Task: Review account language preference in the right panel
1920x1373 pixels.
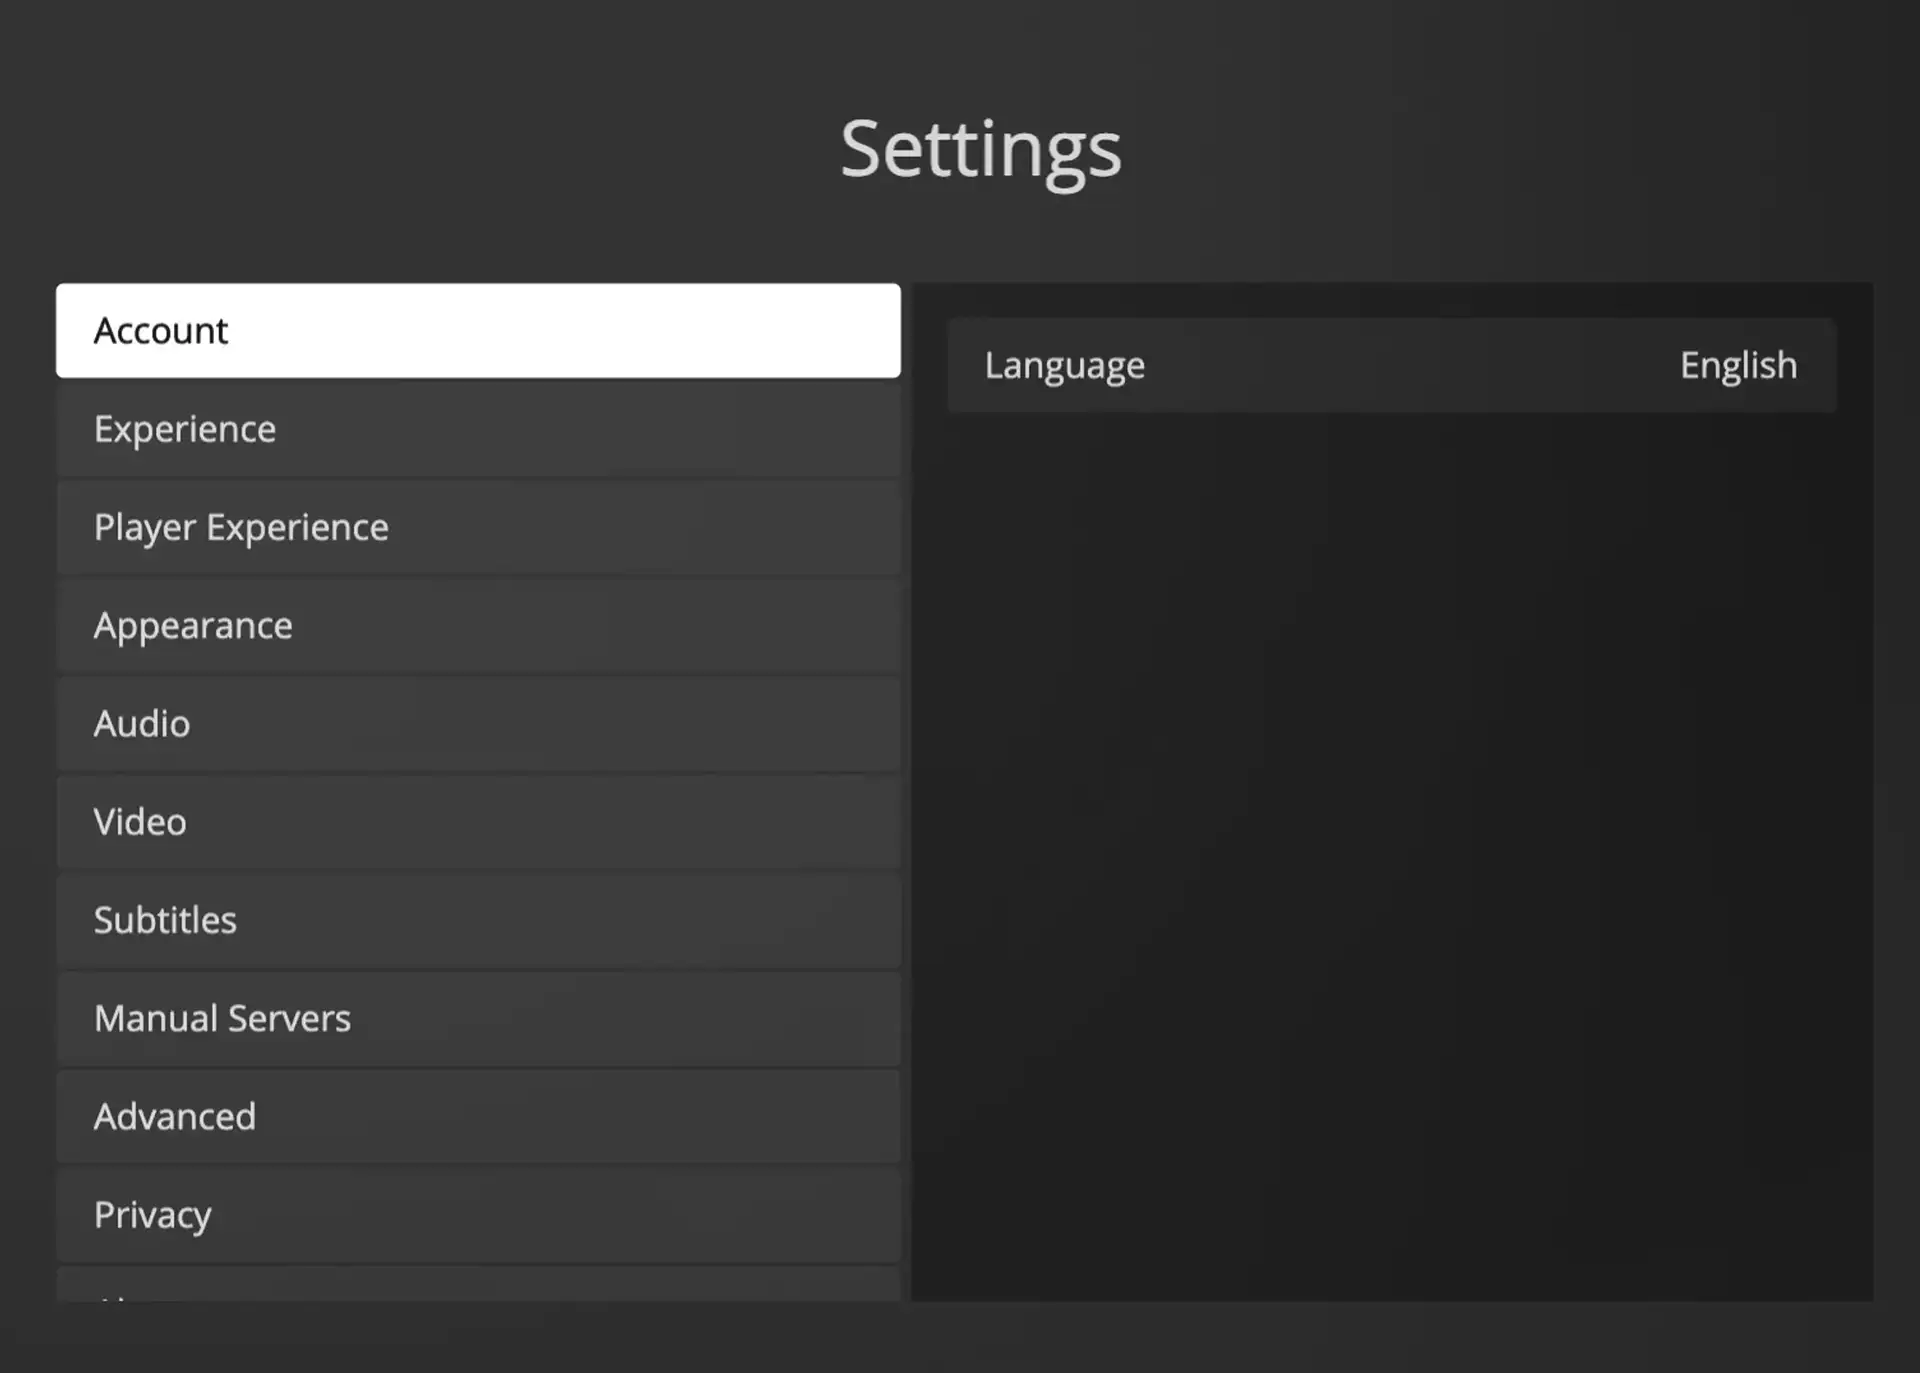Action: click(1390, 365)
